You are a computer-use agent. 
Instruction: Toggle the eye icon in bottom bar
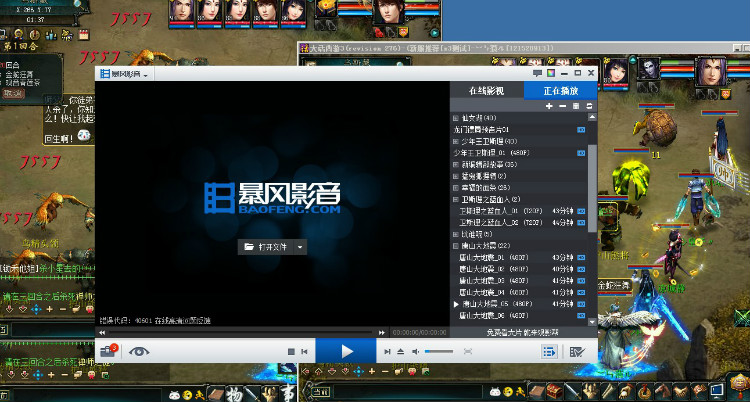139,352
